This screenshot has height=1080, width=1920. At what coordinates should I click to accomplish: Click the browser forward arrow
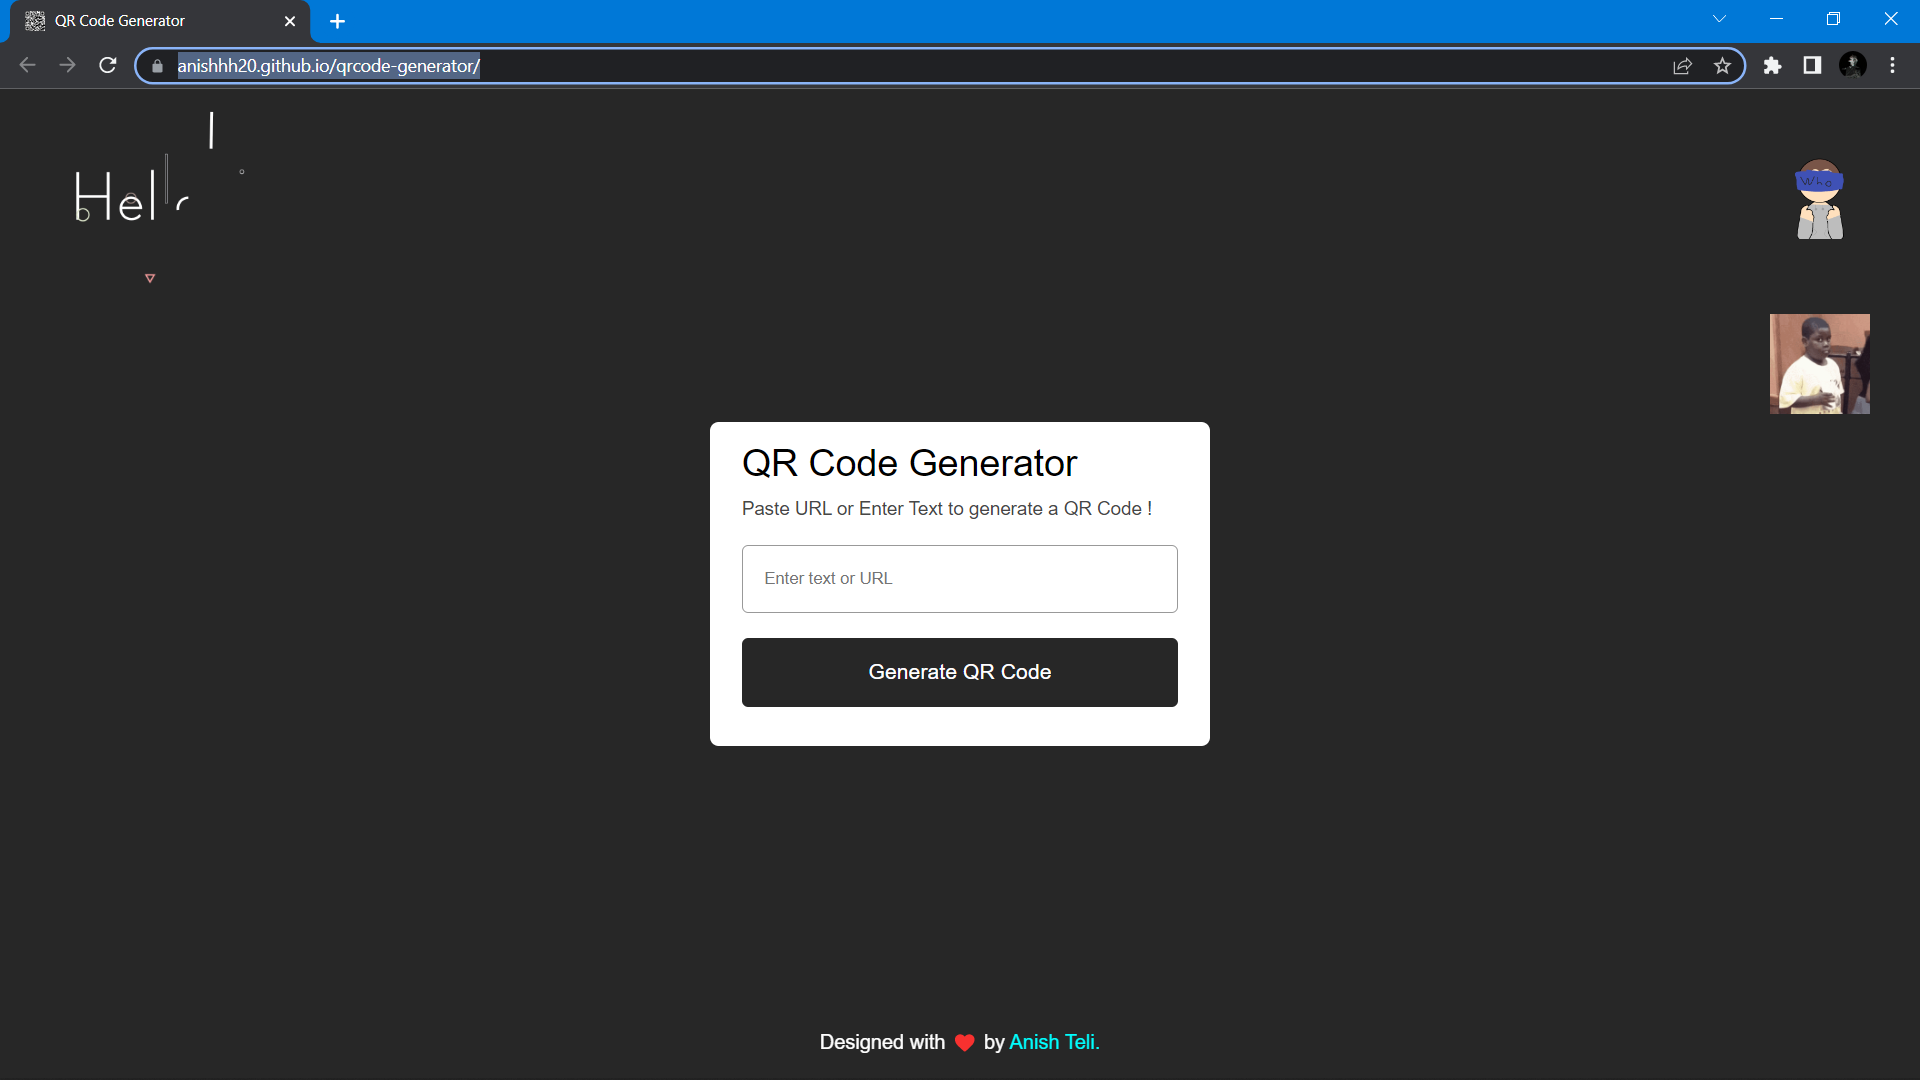tap(67, 65)
